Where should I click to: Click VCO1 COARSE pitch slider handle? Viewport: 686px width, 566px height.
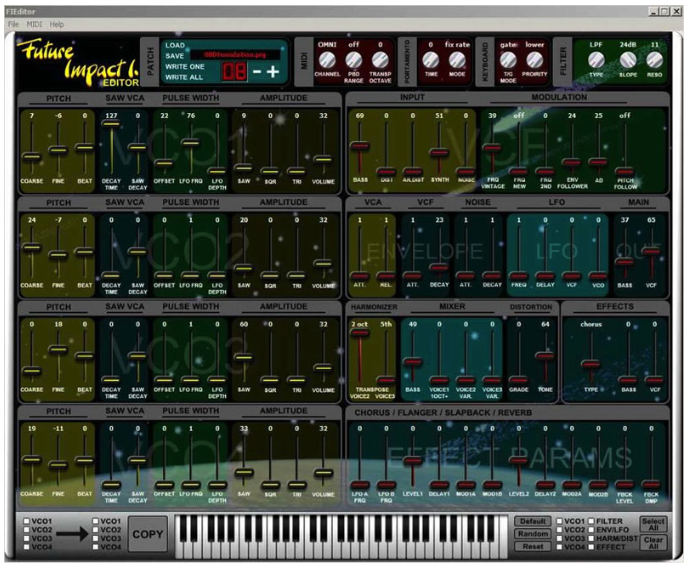[x=32, y=157]
